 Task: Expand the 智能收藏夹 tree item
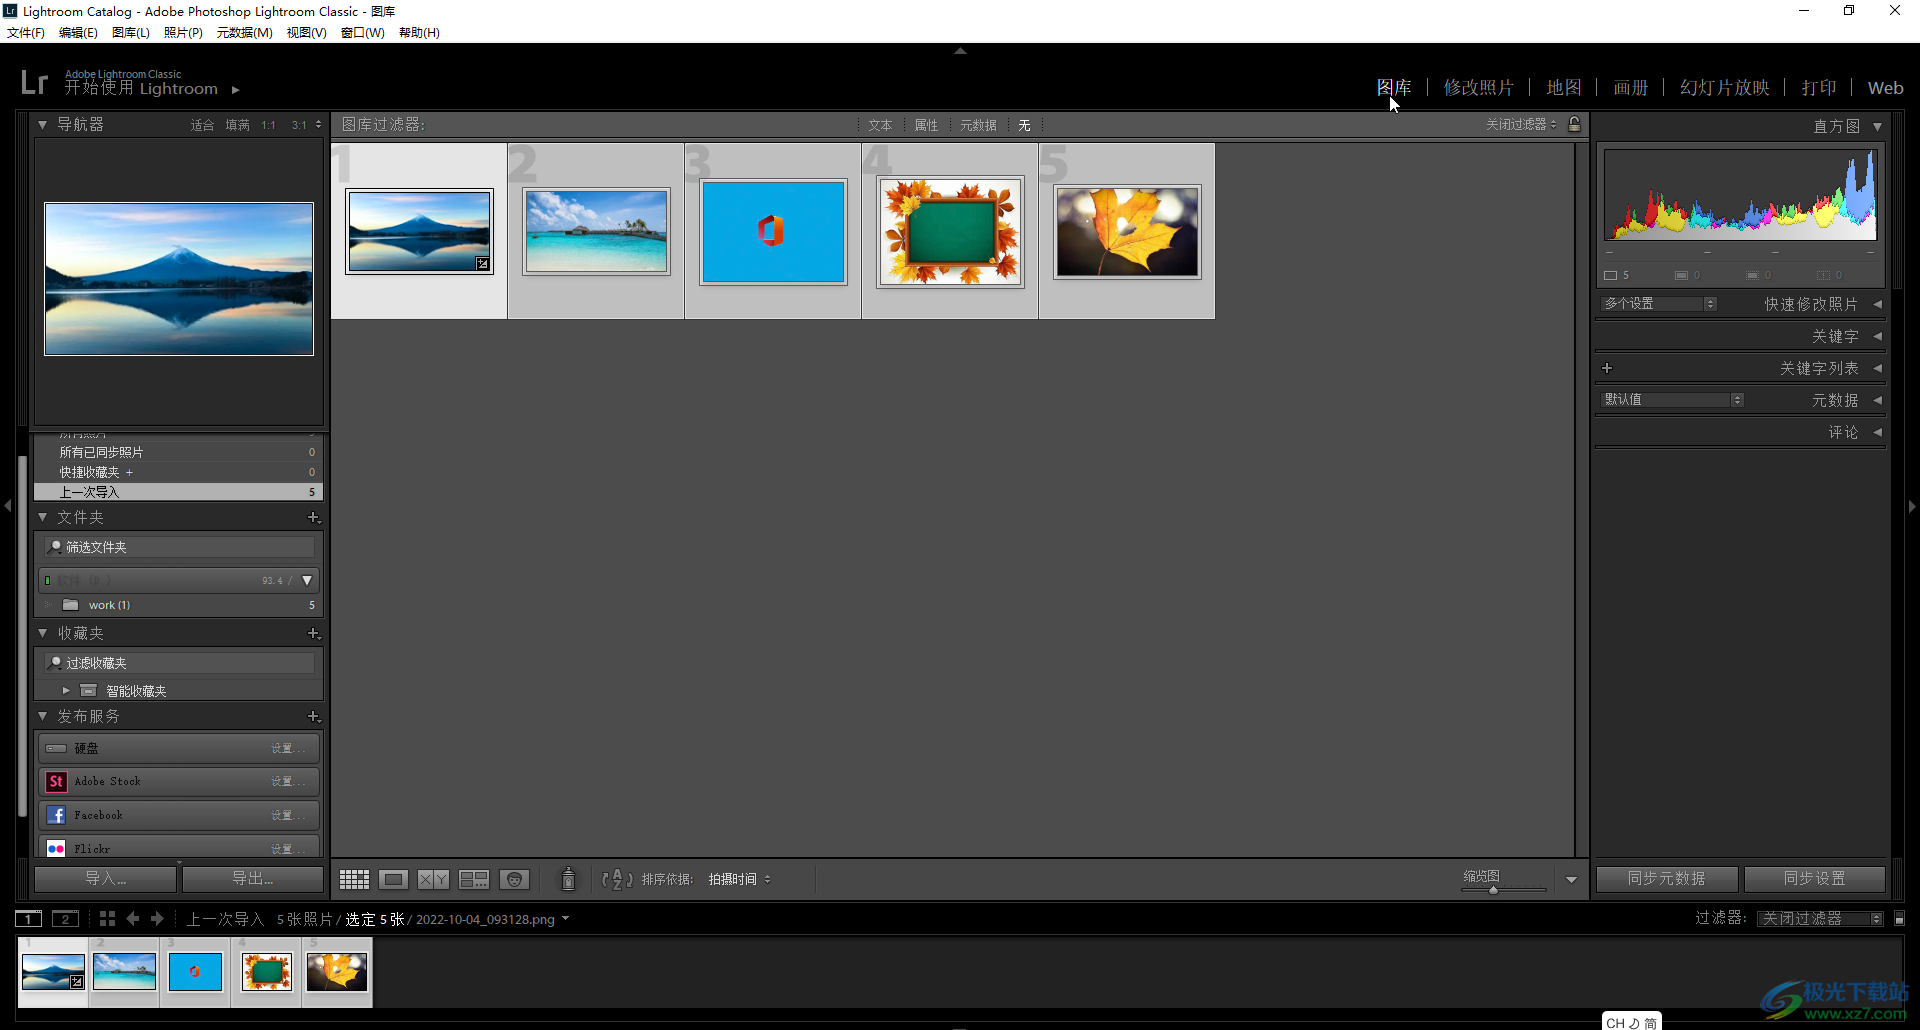[66, 691]
